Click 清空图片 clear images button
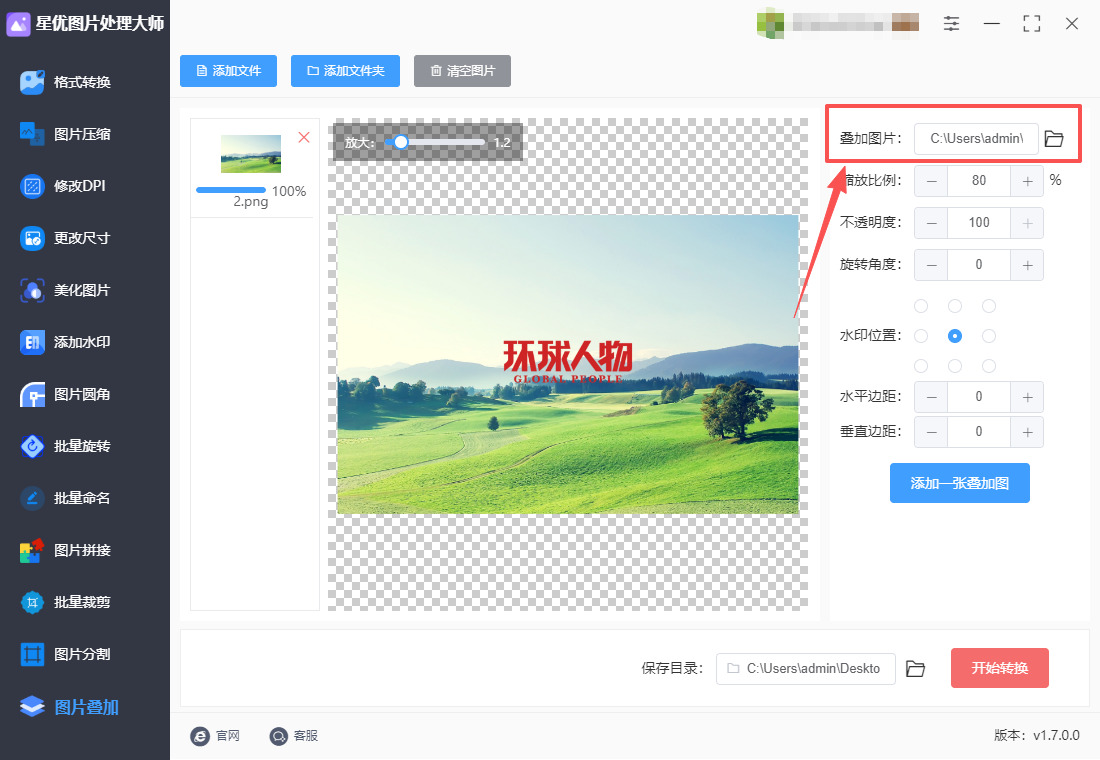This screenshot has width=1100, height=760. (462, 71)
